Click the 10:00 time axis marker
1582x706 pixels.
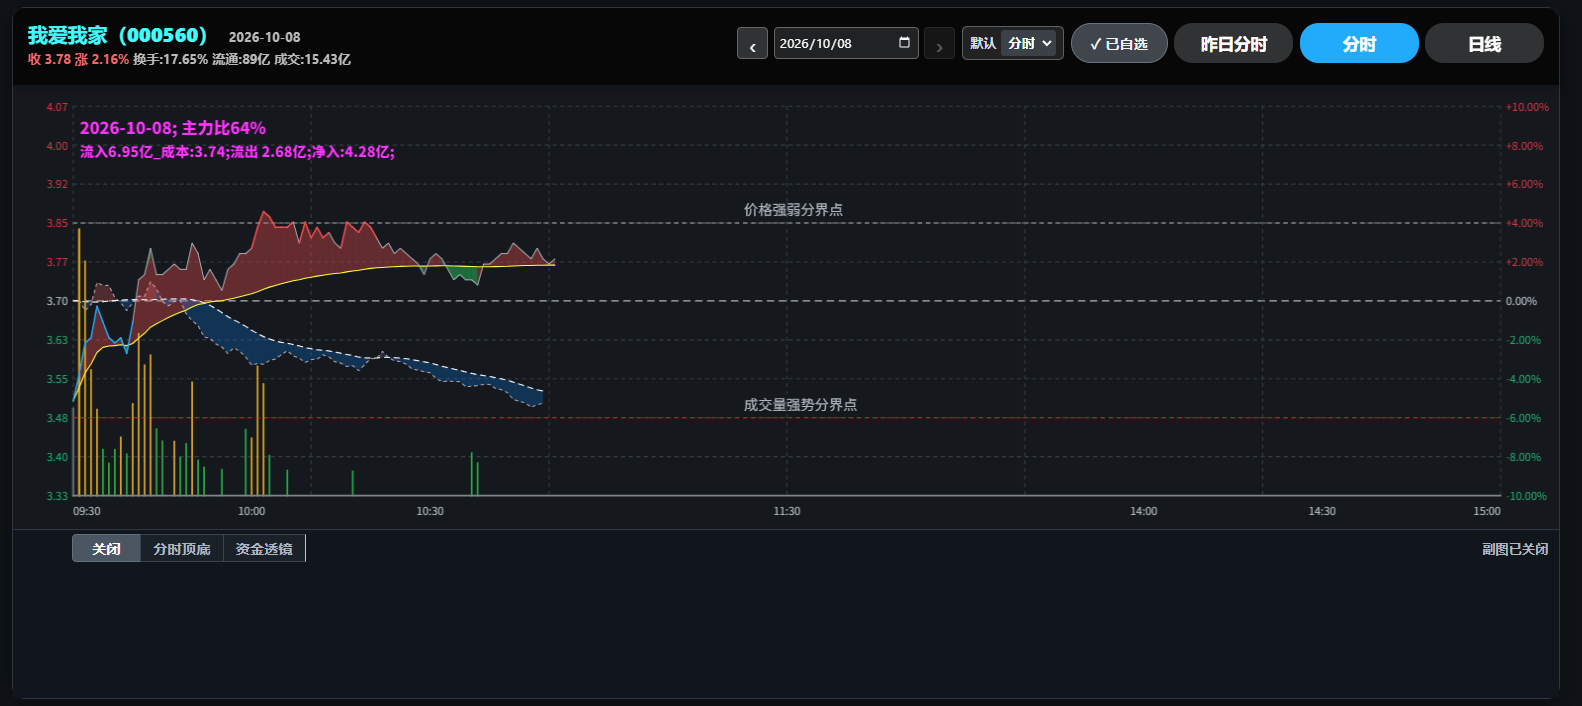pyautogui.click(x=252, y=511)
